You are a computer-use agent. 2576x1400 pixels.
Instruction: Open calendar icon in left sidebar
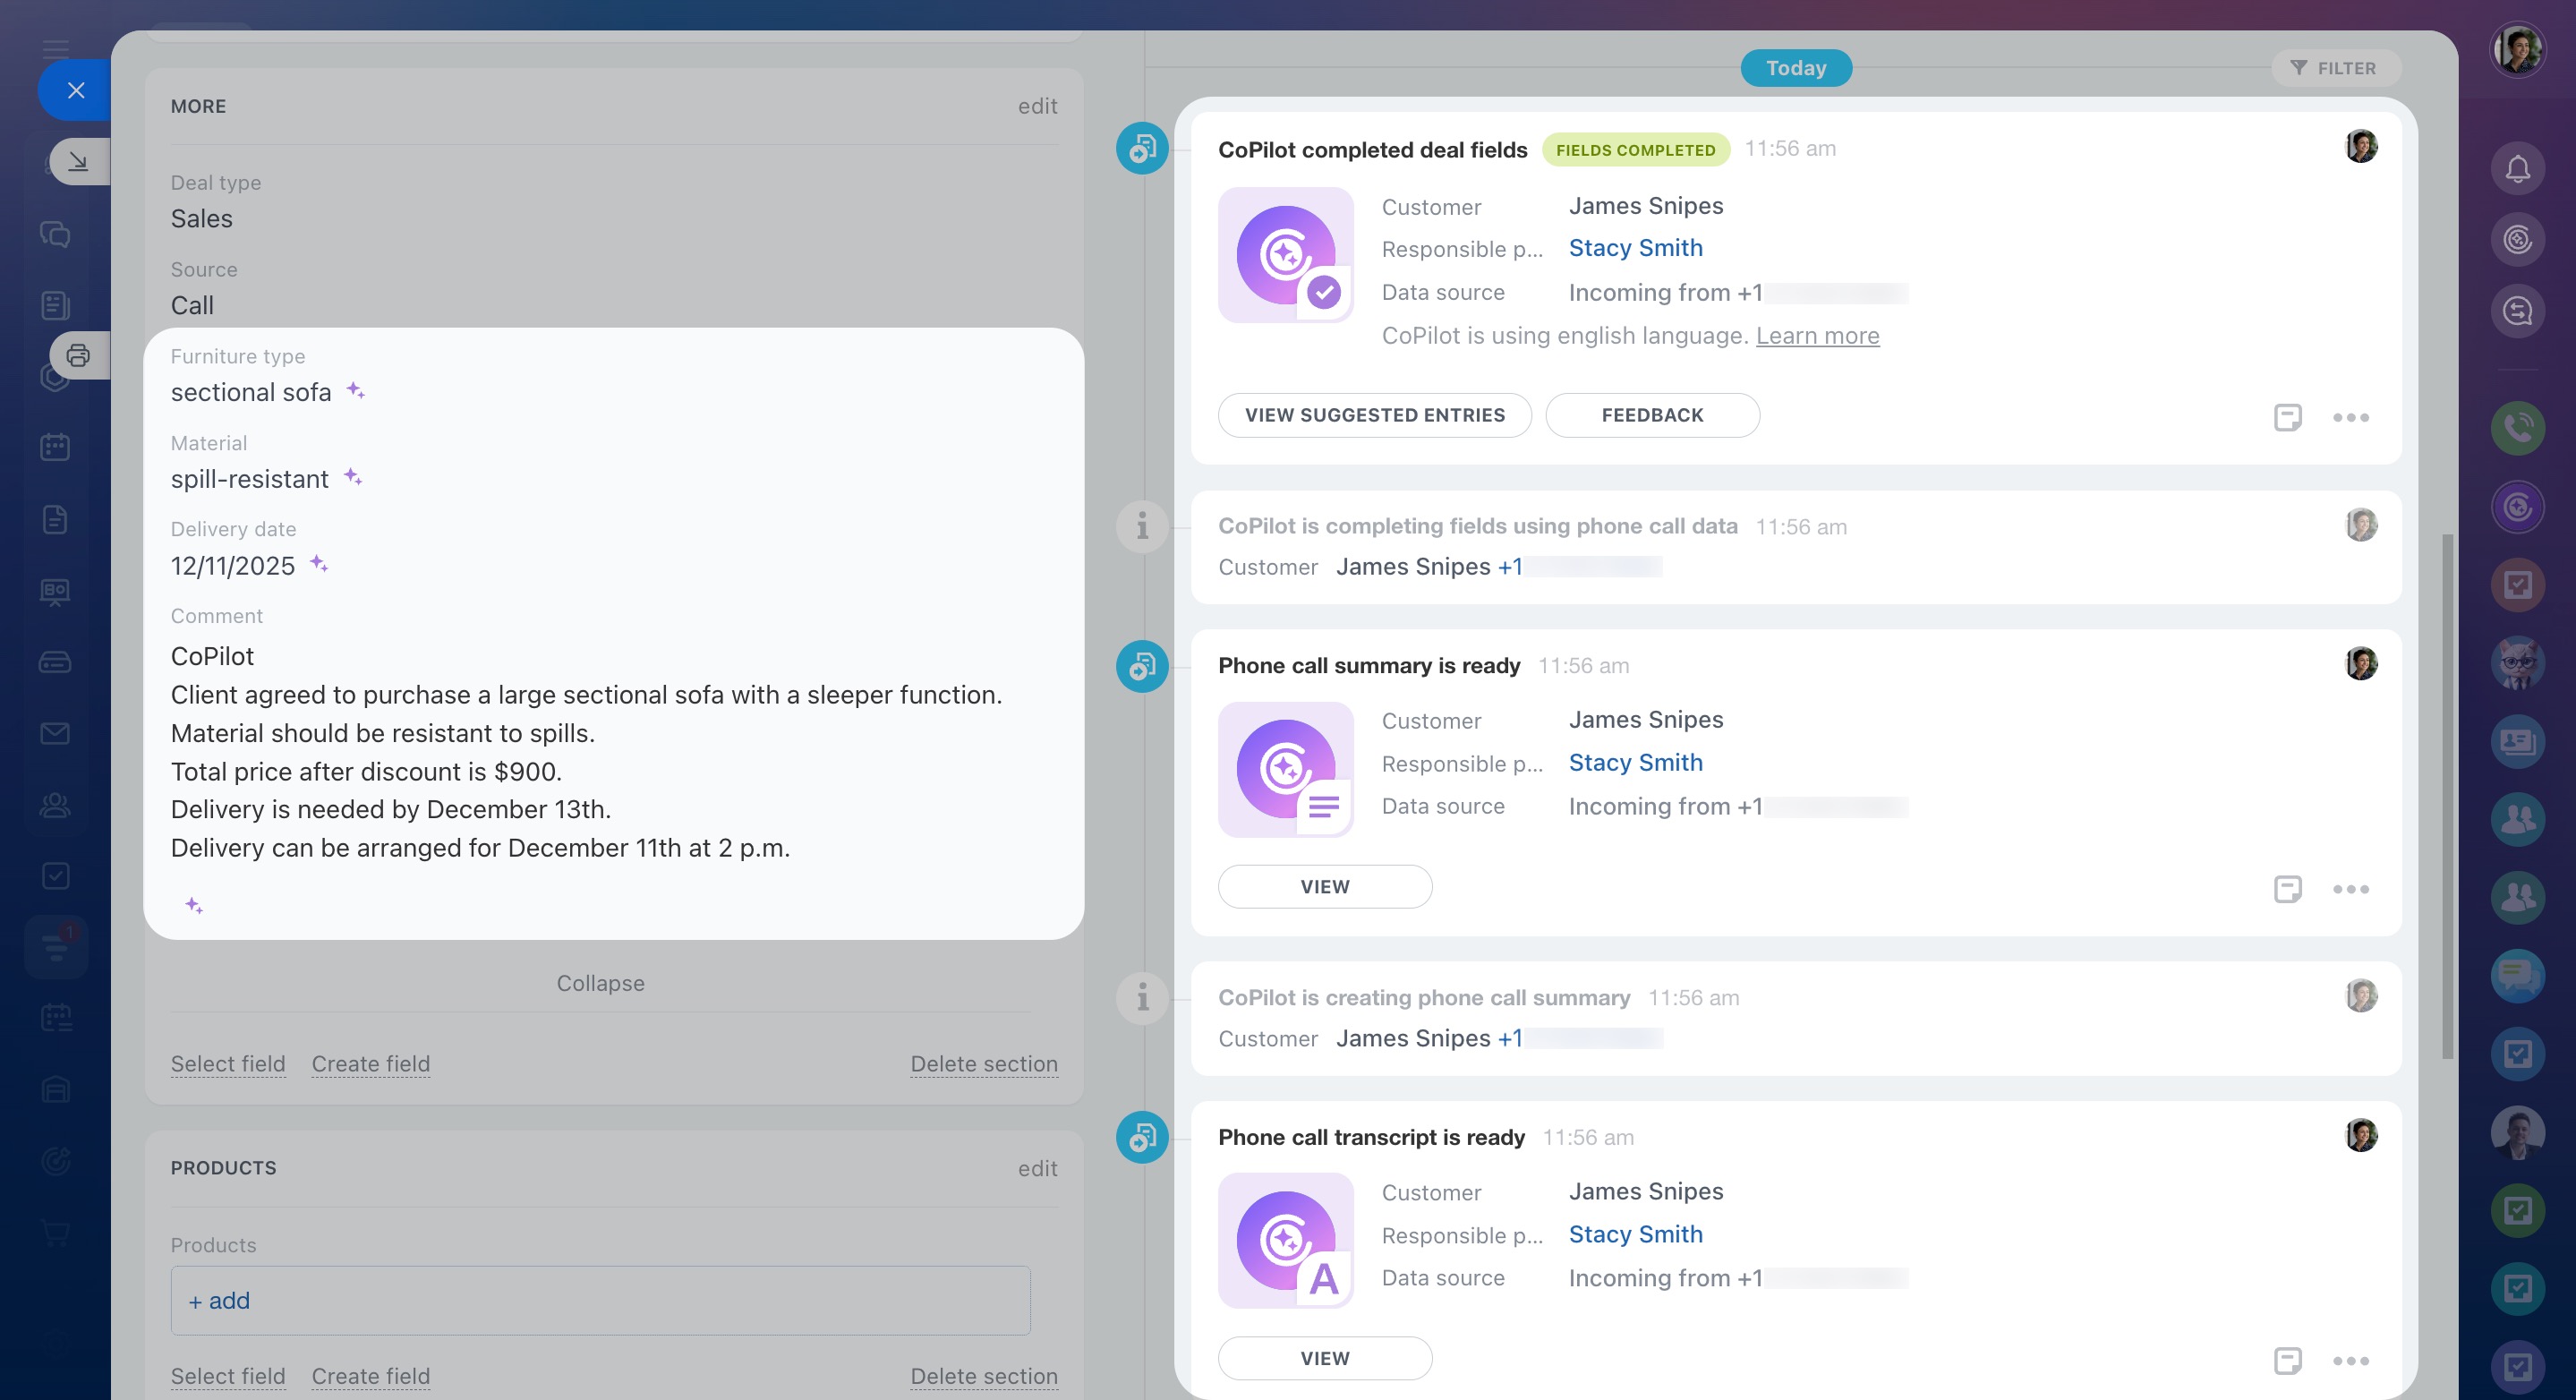[x=55, y=446]
